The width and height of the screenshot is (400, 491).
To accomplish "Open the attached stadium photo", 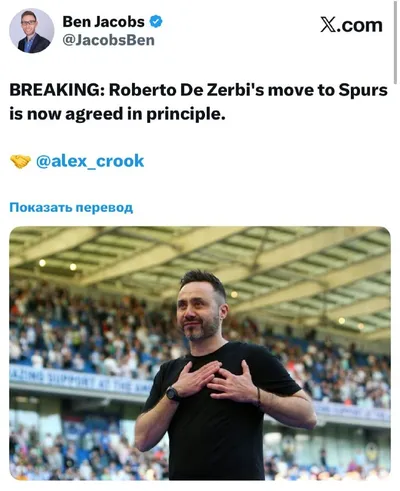I will (200, 353).
